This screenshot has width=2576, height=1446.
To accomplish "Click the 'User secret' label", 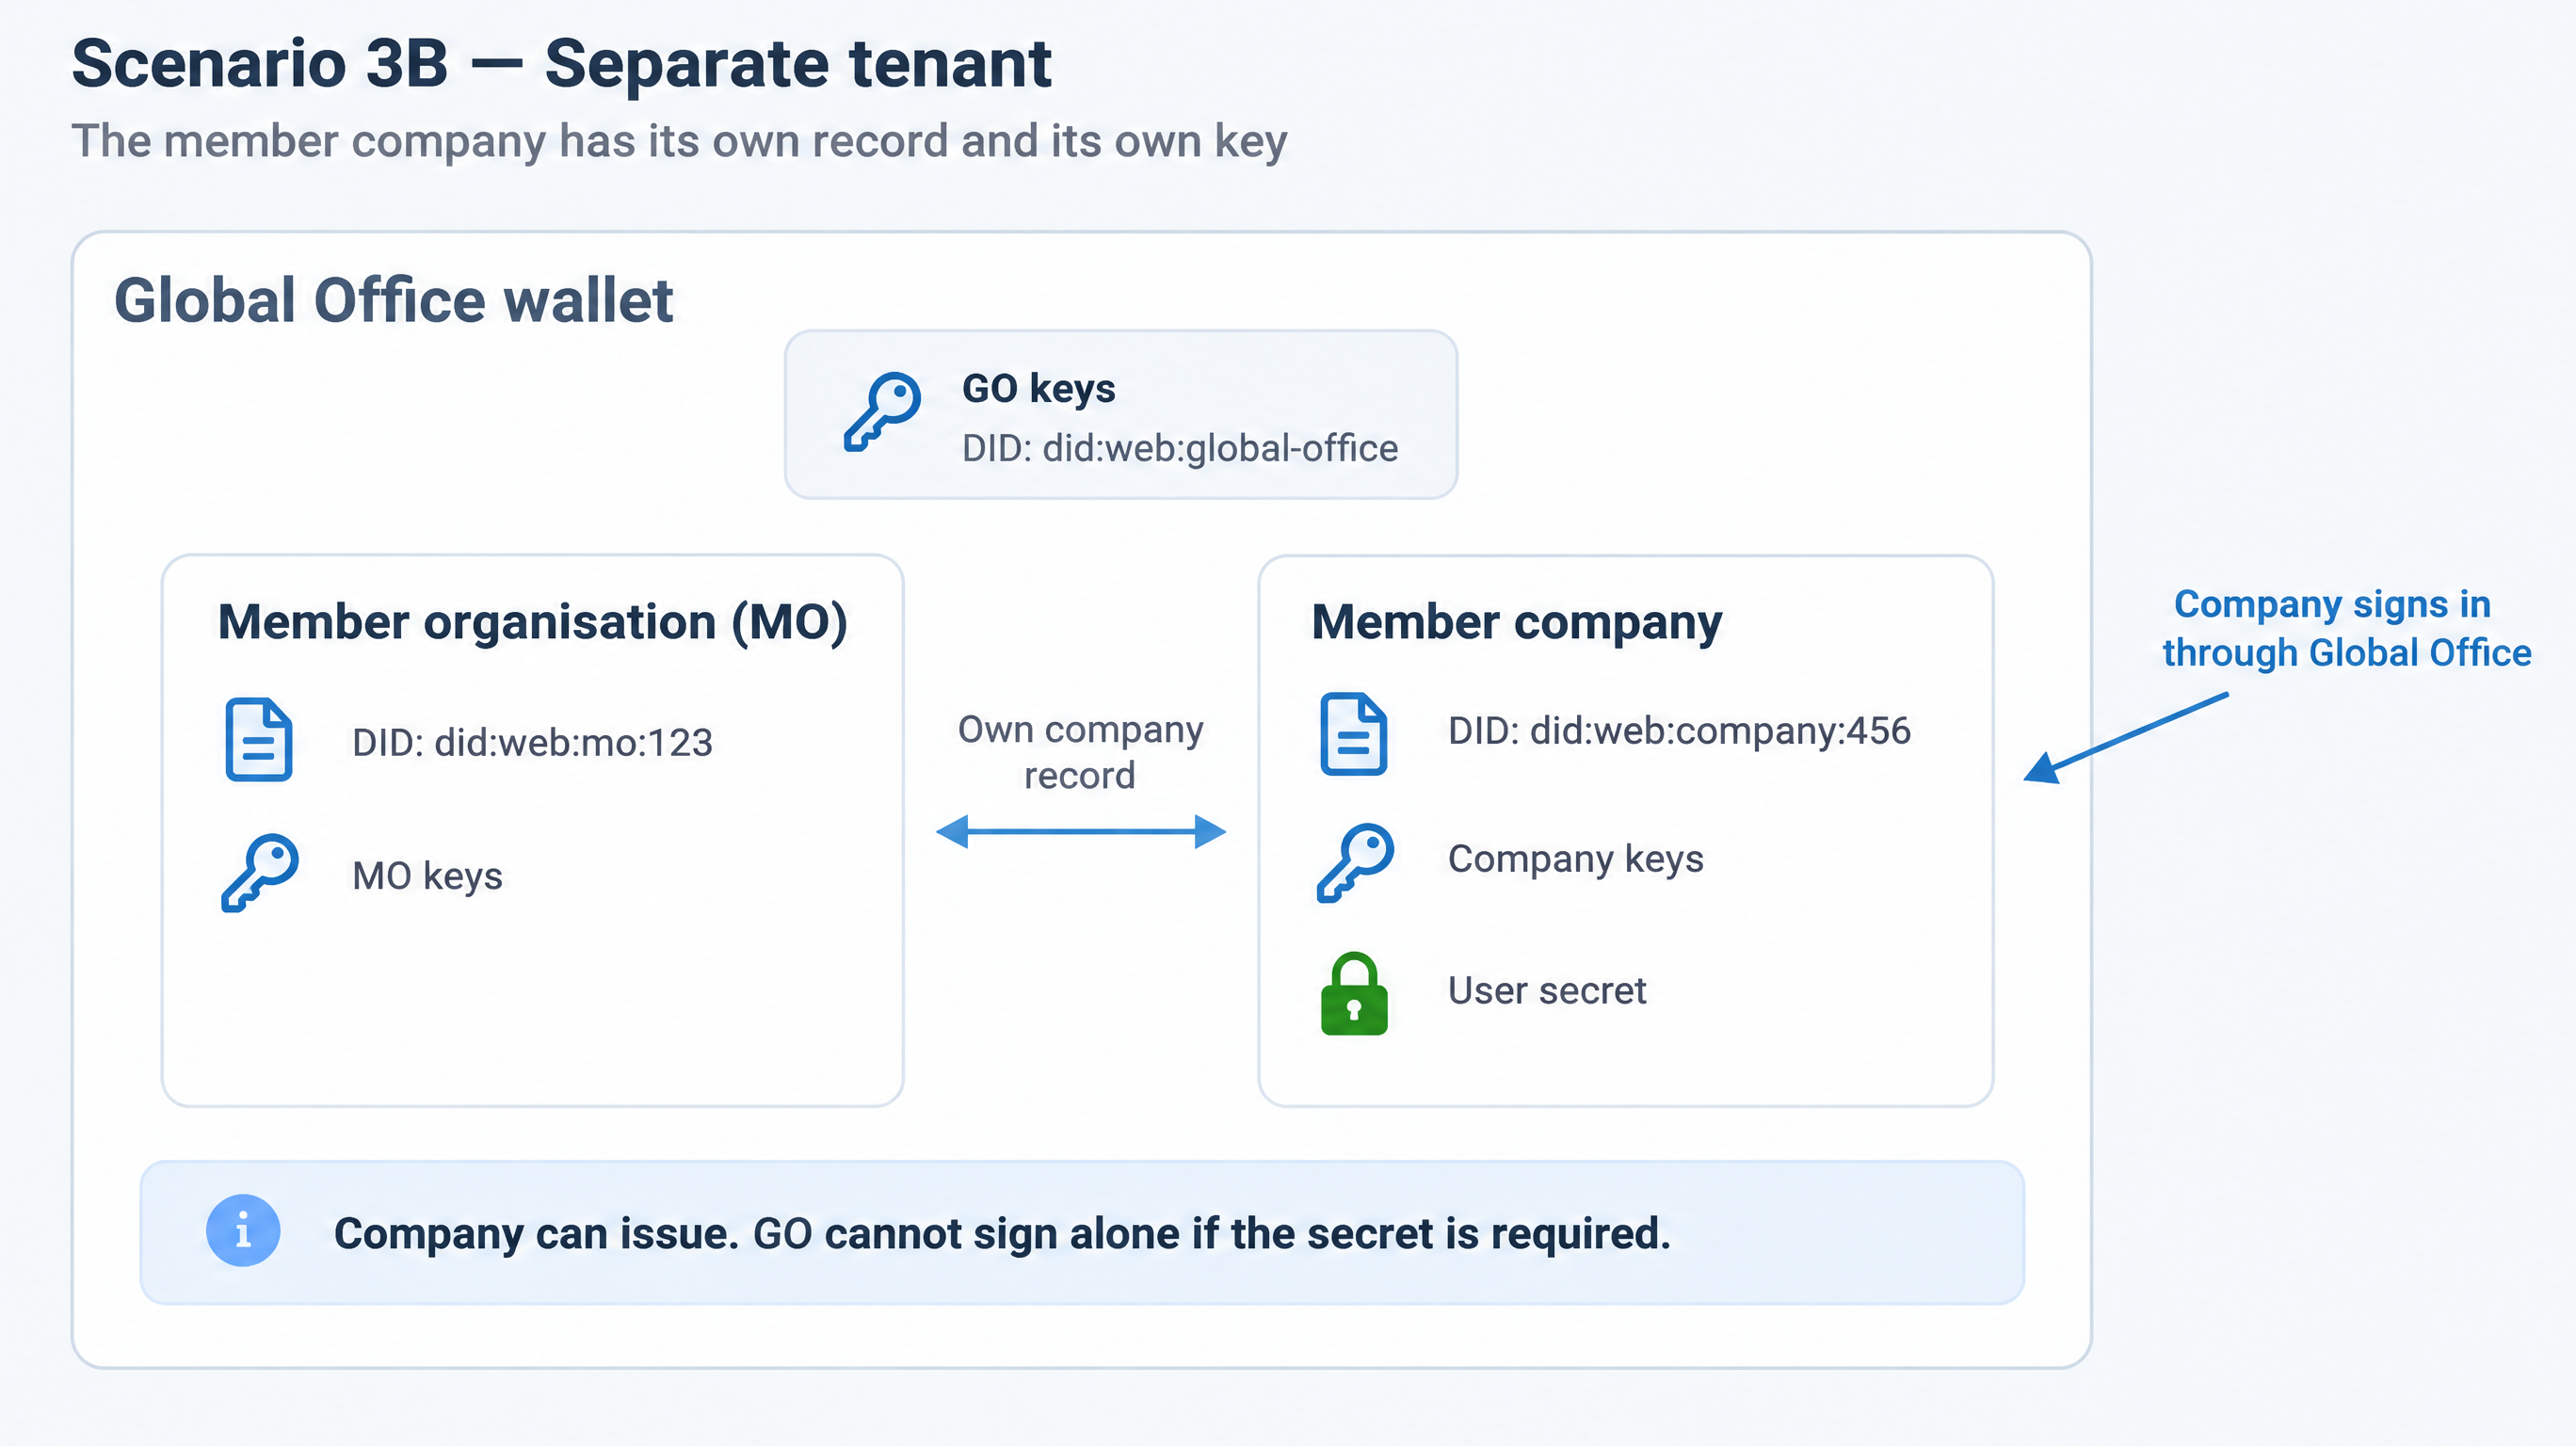I will (1546, 991).
